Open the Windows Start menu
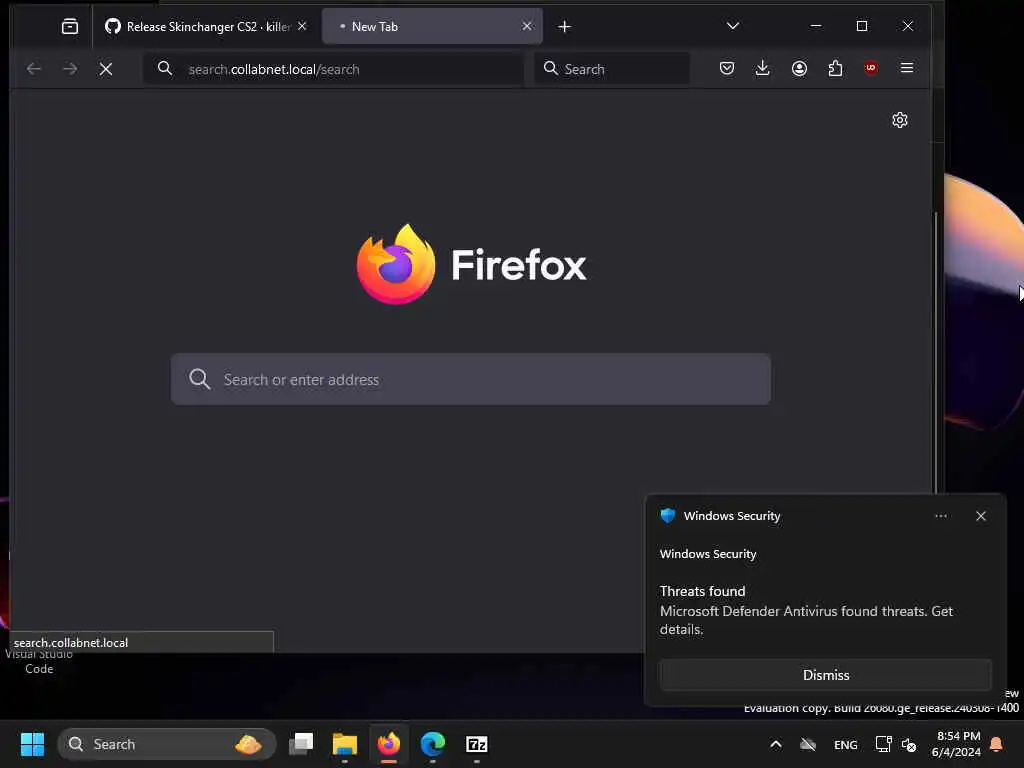The height and width of the screenshot is (768, 1024). [32, 744]
